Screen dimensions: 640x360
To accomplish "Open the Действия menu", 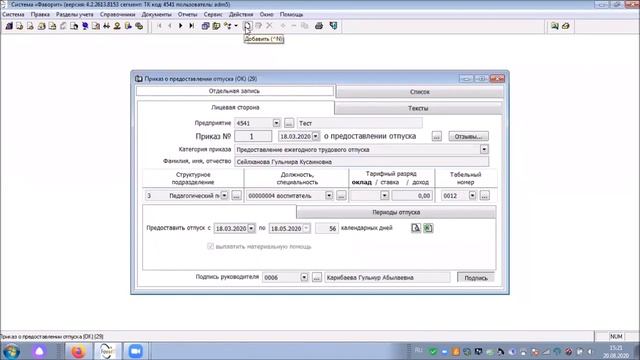I will pyautogui.click(x=241, y=14).
